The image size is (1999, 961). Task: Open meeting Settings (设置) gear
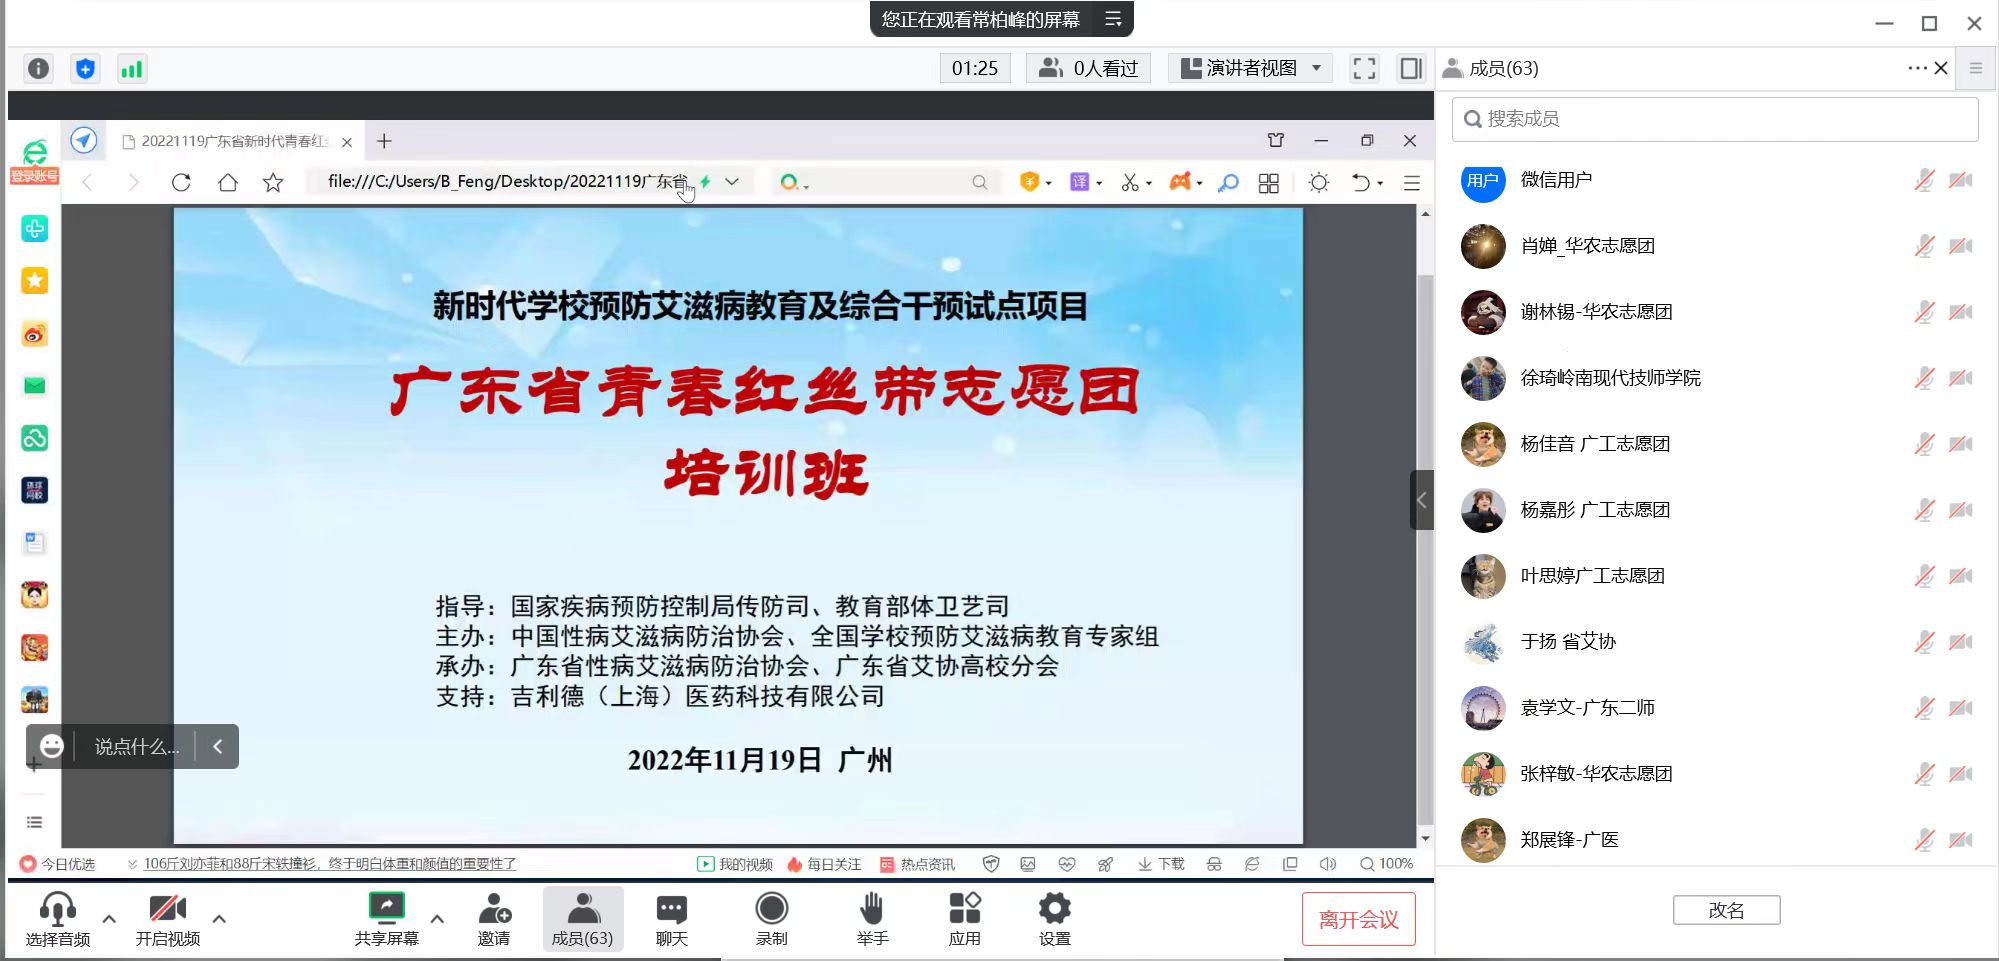click(x=1054, y=918)
